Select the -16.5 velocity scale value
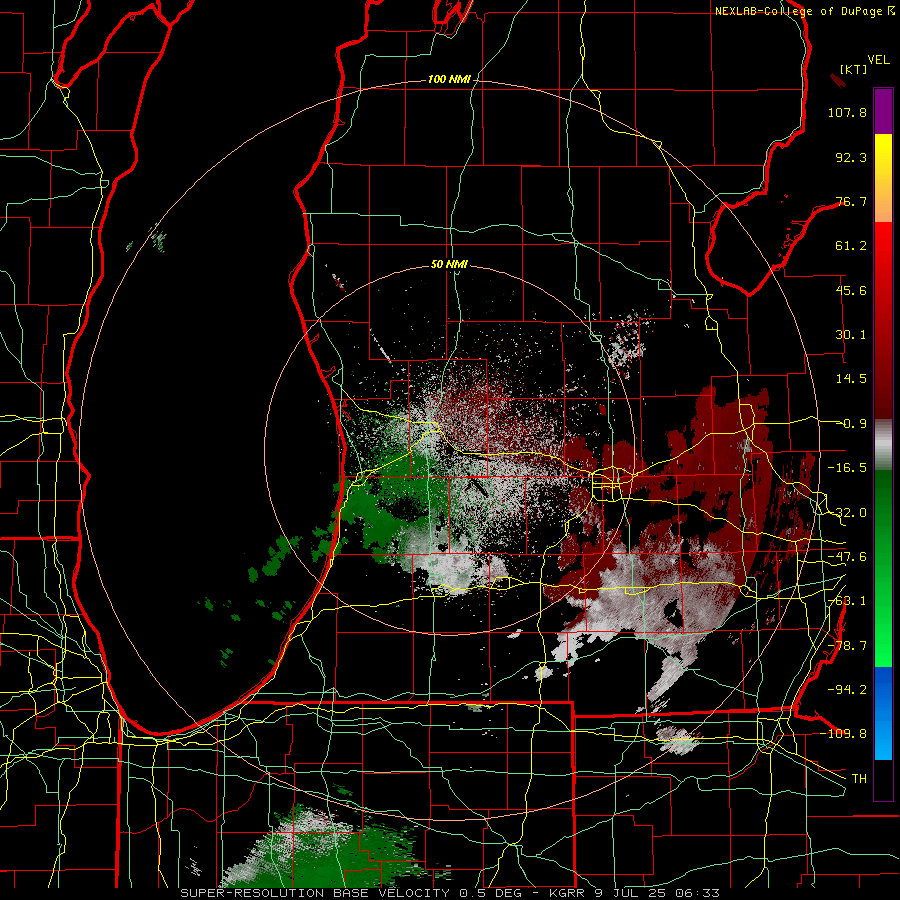Screen dimensions: 900x900 (x=847, y=468)
